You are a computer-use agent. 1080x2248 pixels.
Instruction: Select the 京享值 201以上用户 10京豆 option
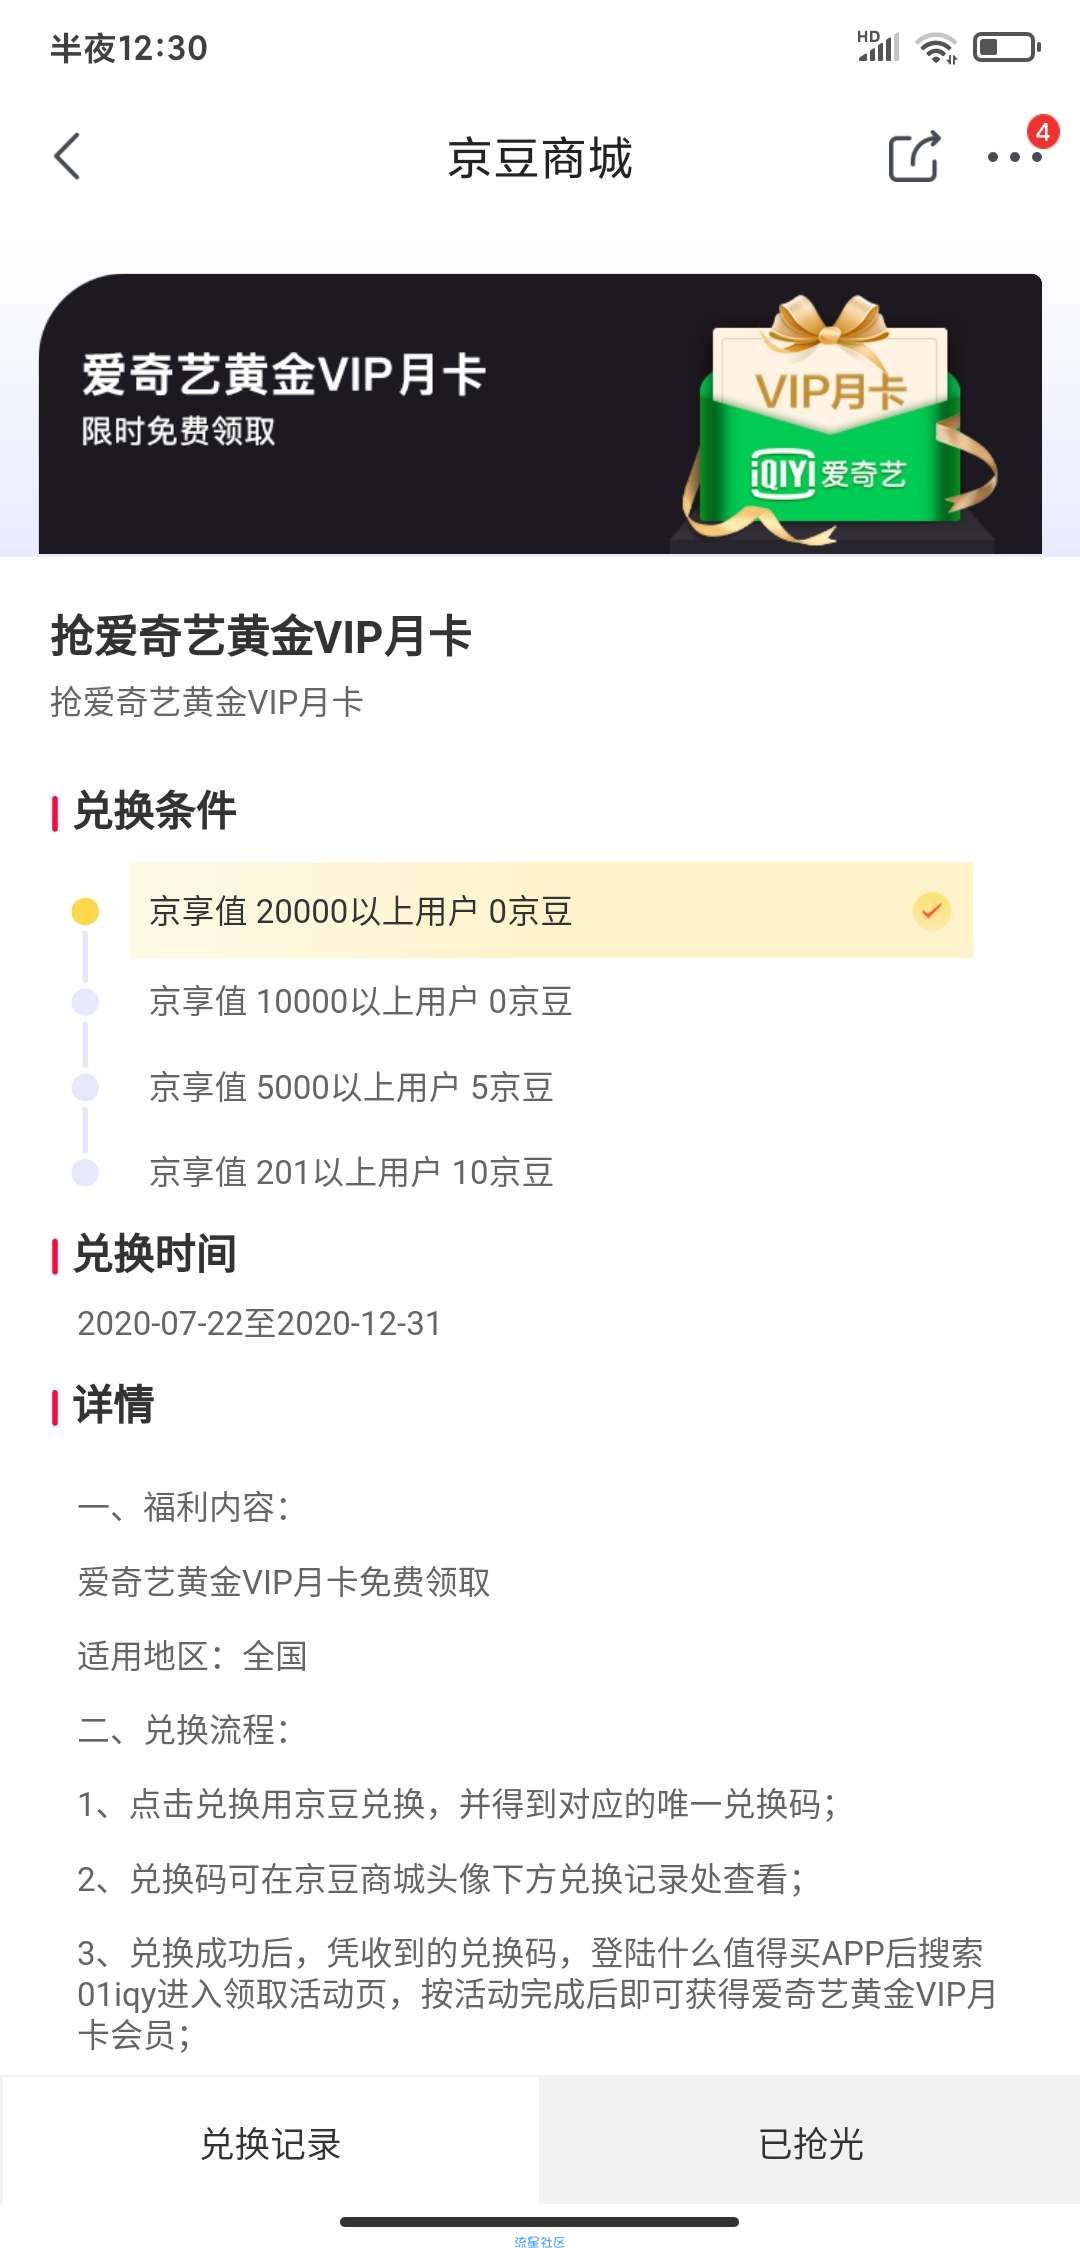[351, 1172]
